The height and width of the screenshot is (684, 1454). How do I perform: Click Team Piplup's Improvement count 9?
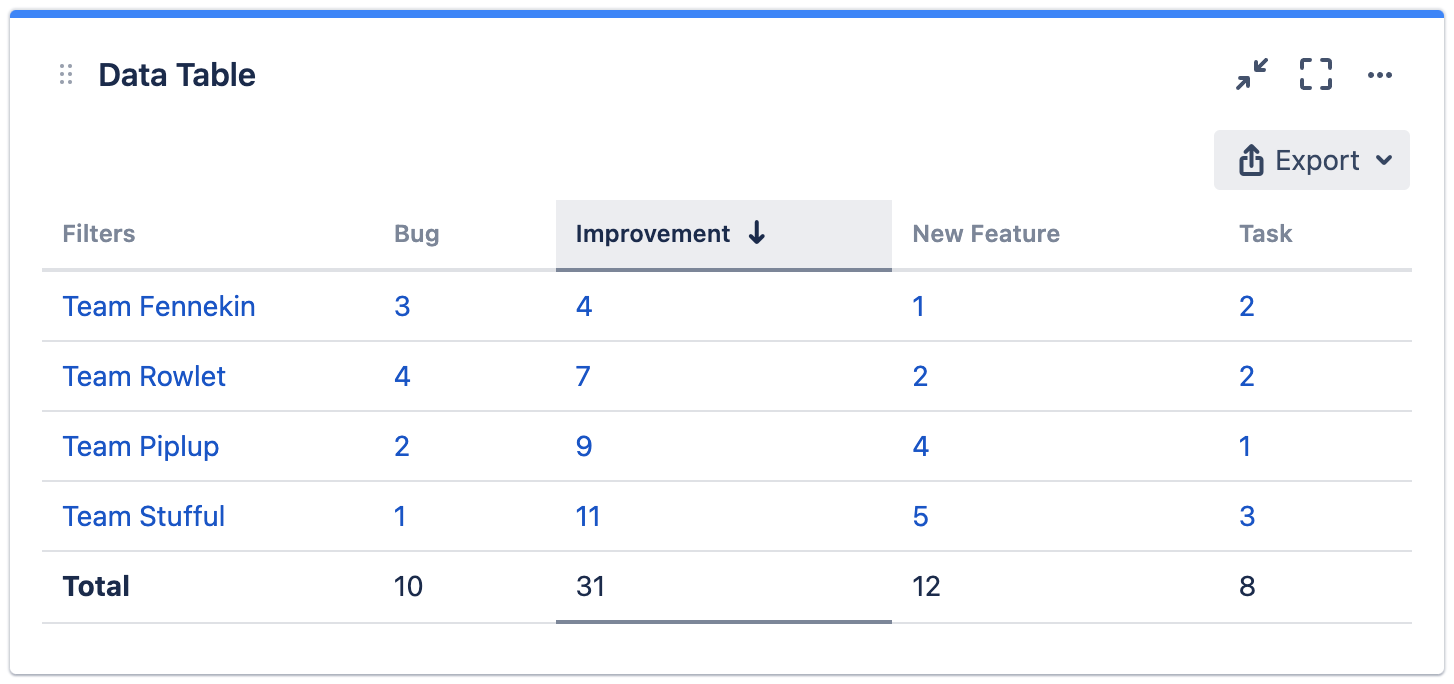(x=584, y=446)
